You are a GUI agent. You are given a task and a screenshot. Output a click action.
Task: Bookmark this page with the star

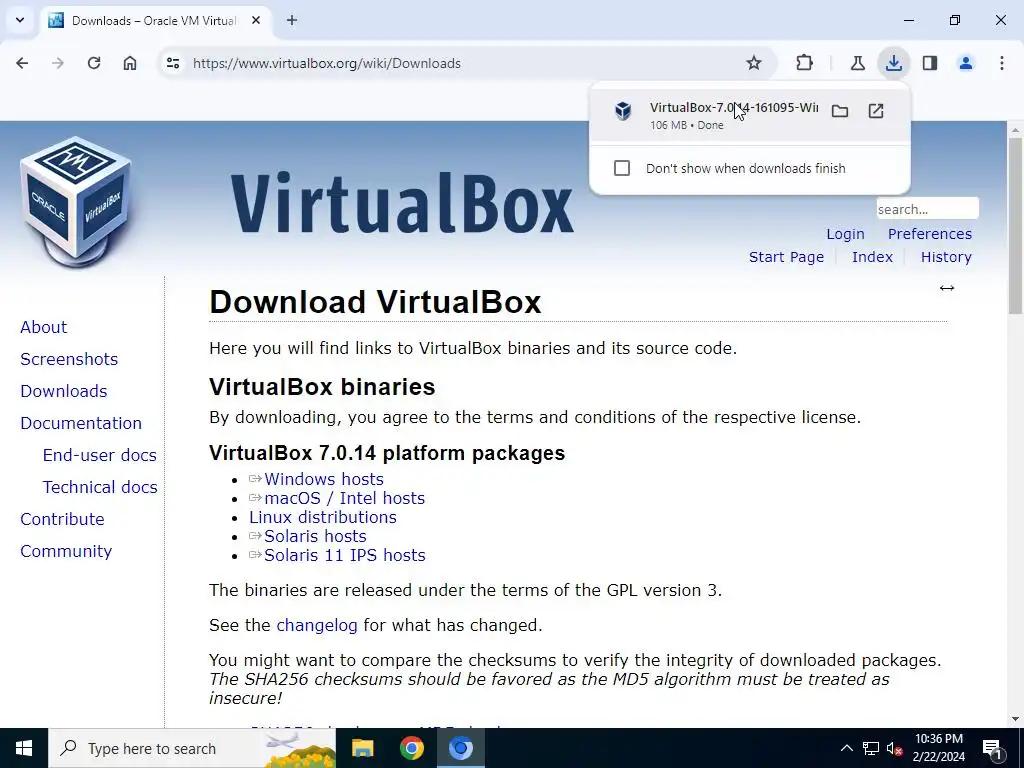point(754,63)
